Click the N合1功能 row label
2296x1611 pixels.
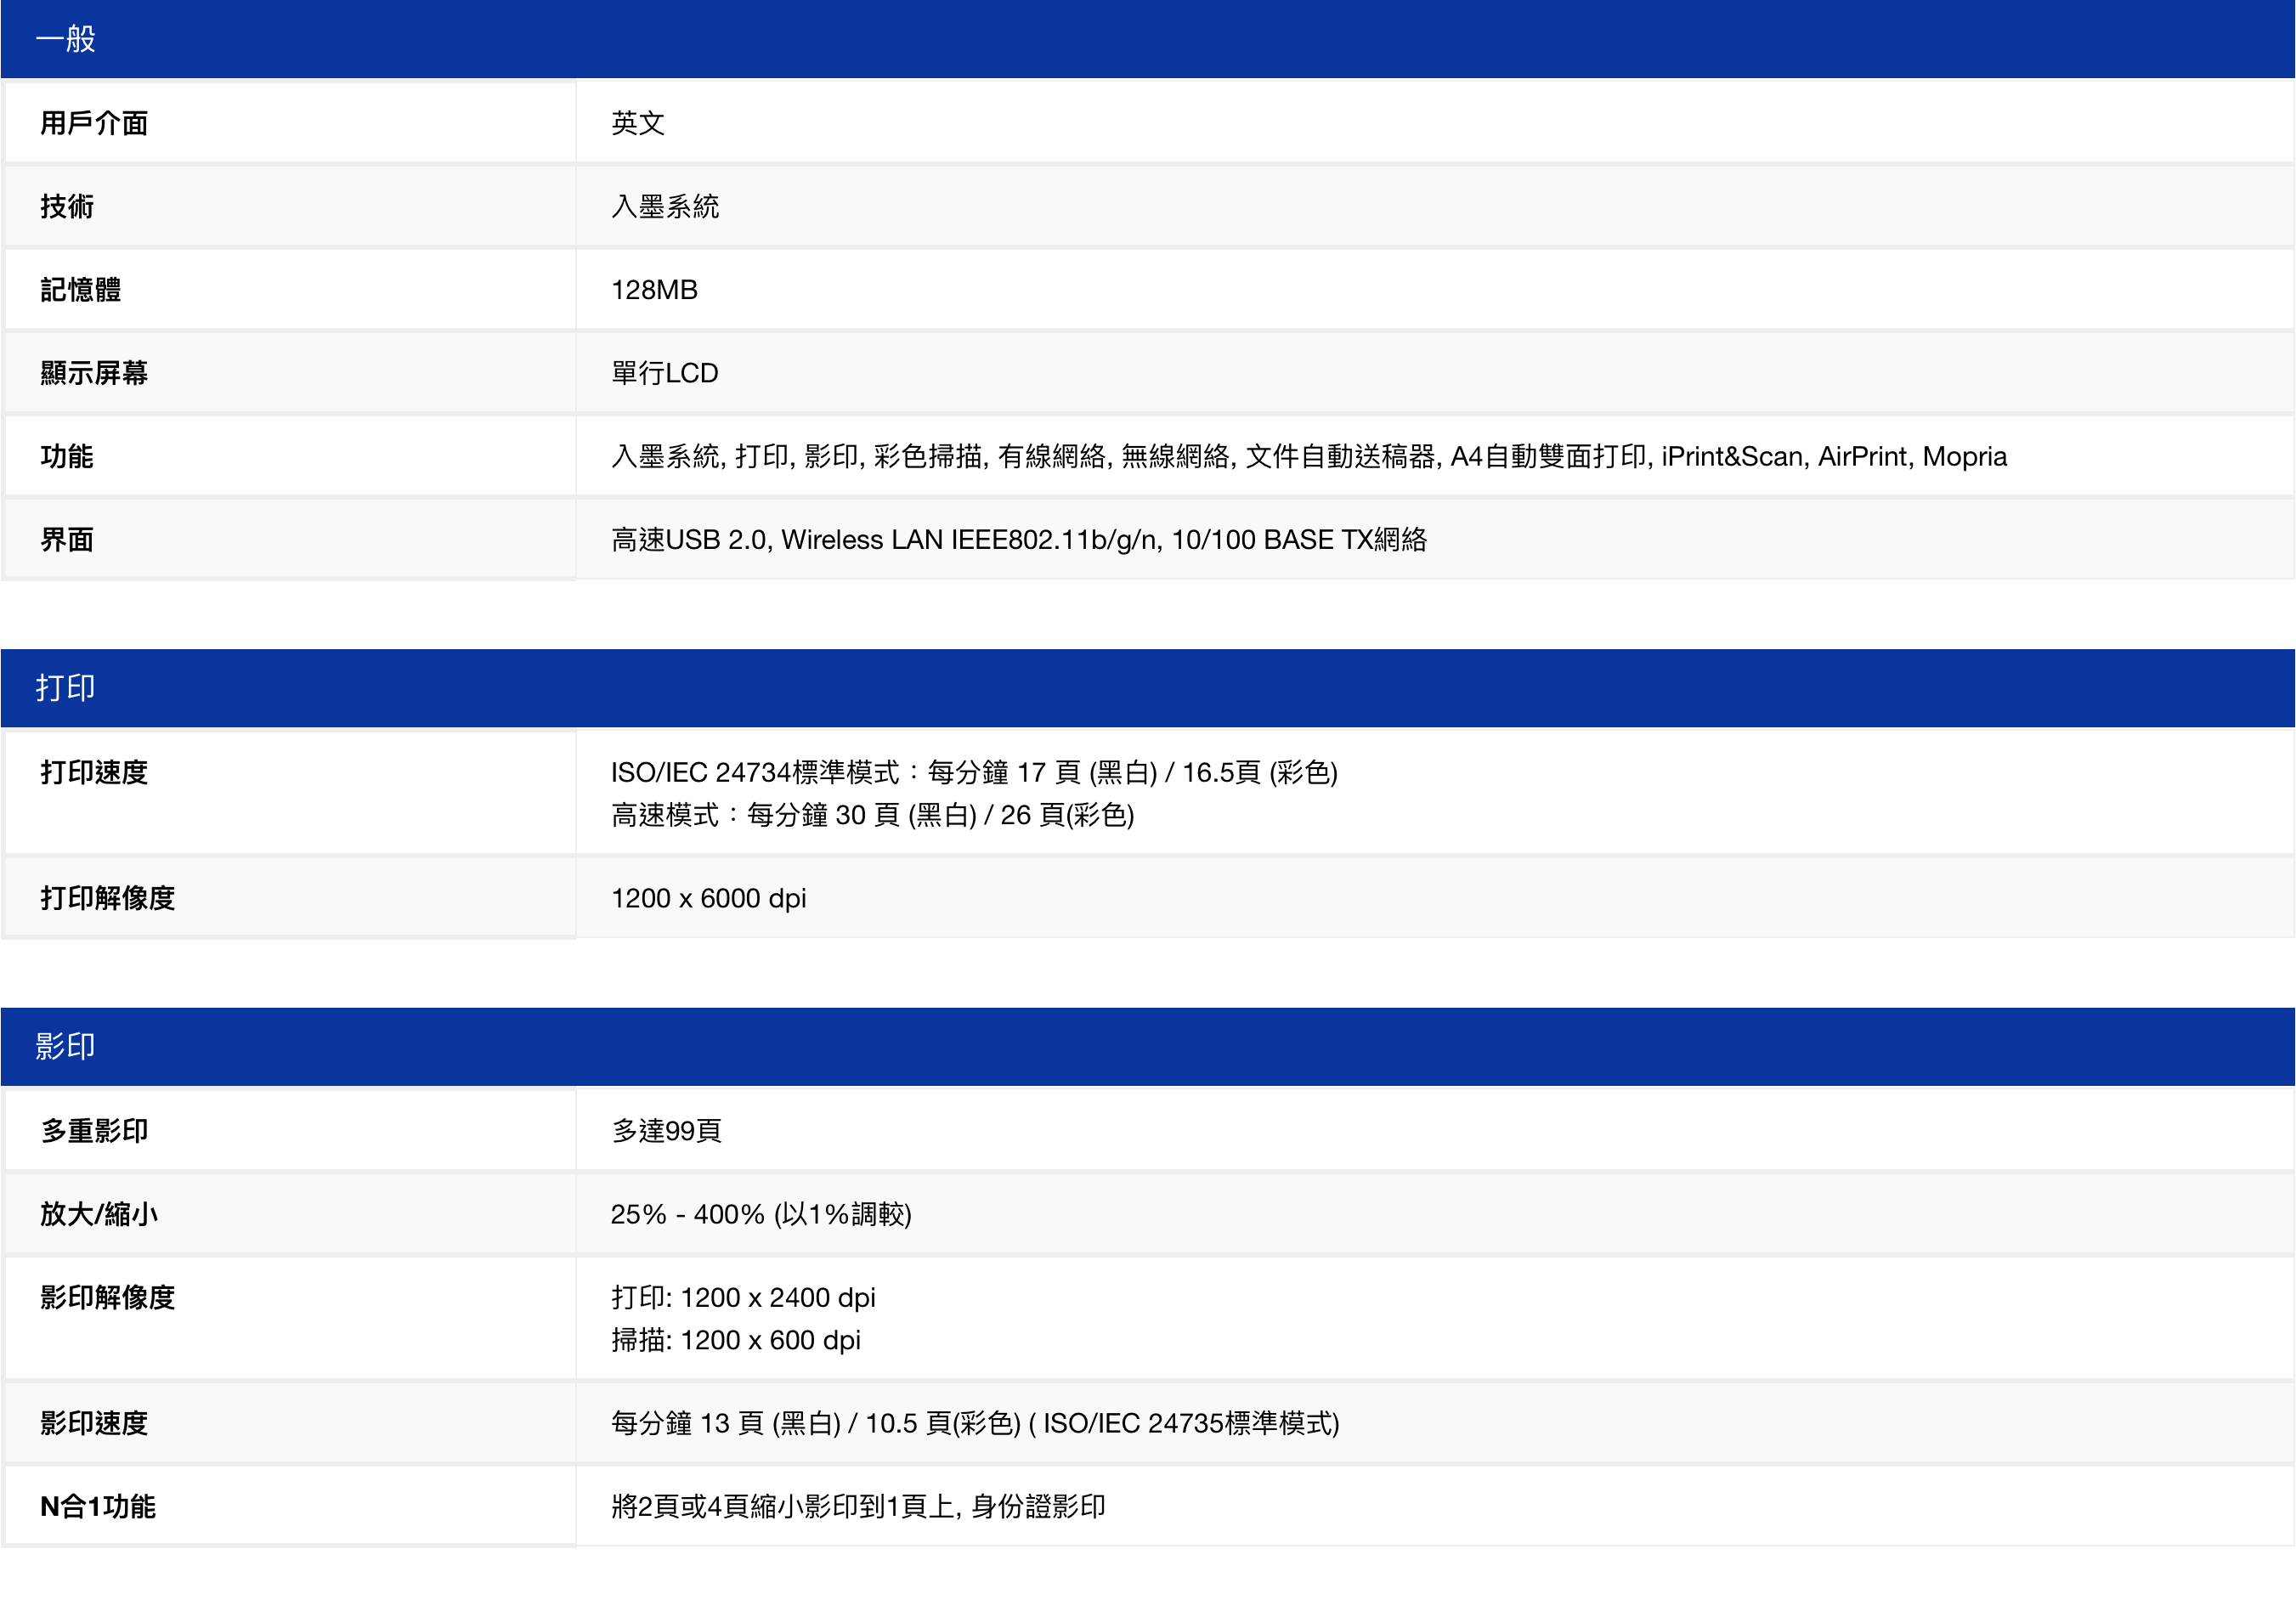[x=98, y=1506]
